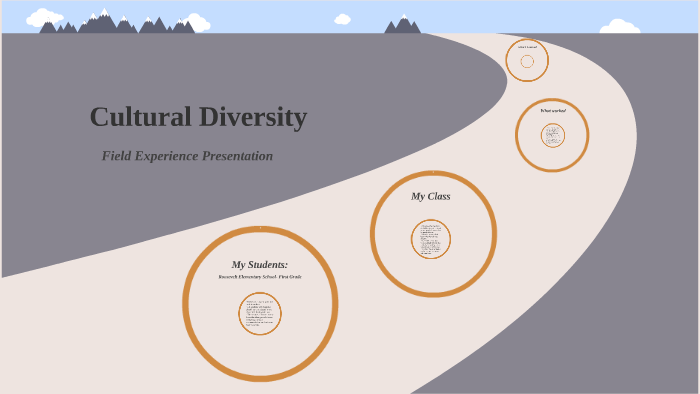
Task: Open the "My Students:" topic heading
Action: 259,265
